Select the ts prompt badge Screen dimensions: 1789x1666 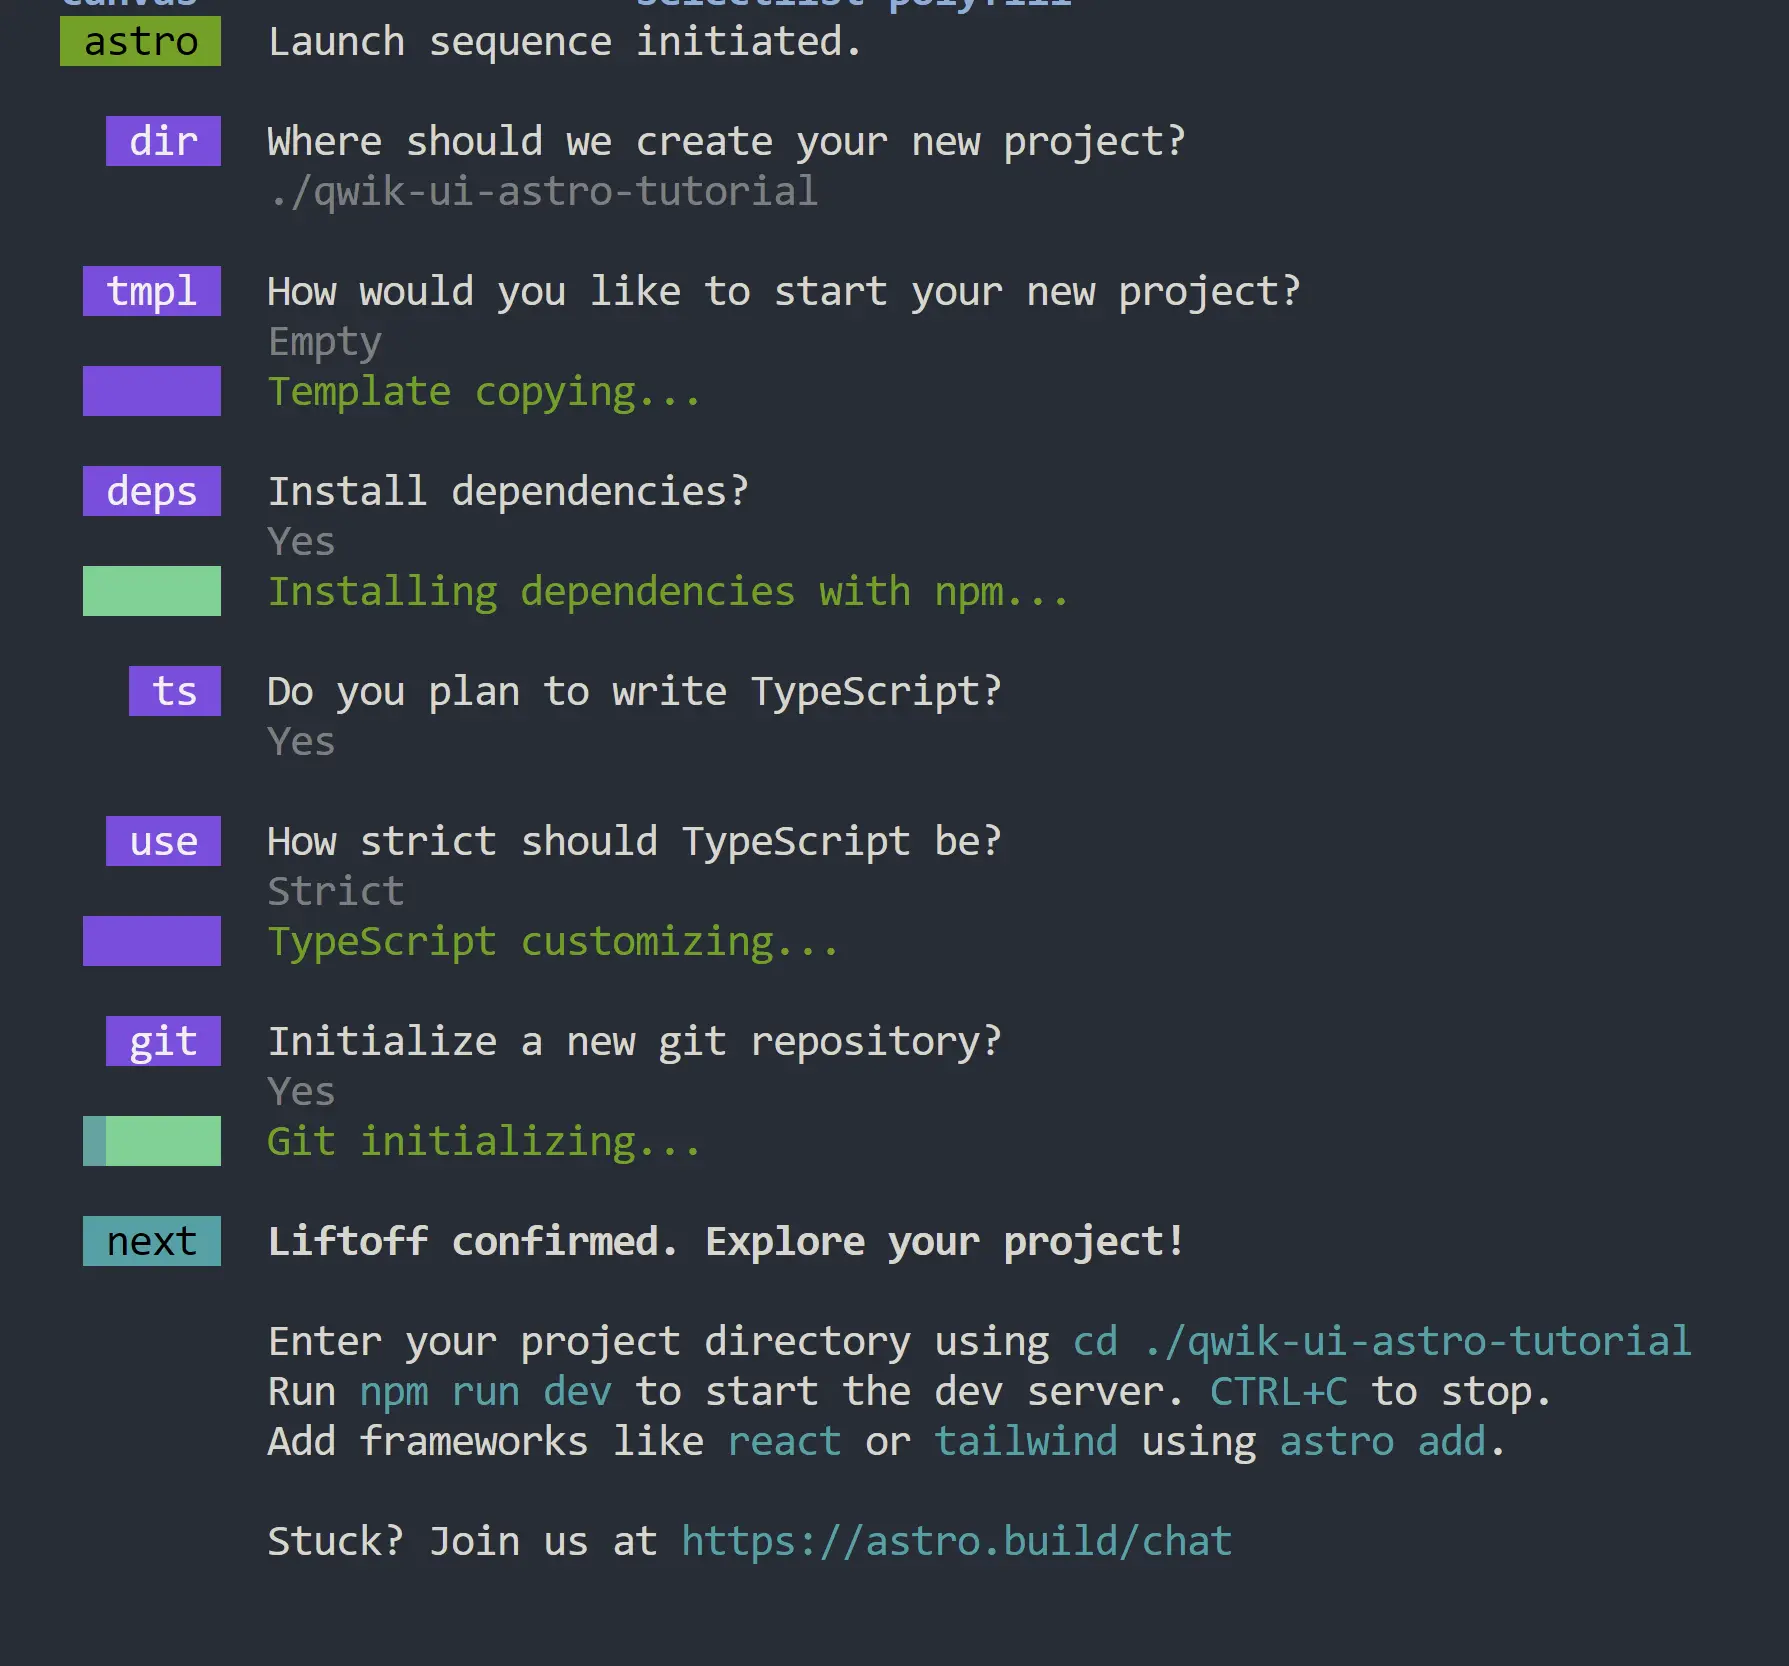tap(174, 691)
